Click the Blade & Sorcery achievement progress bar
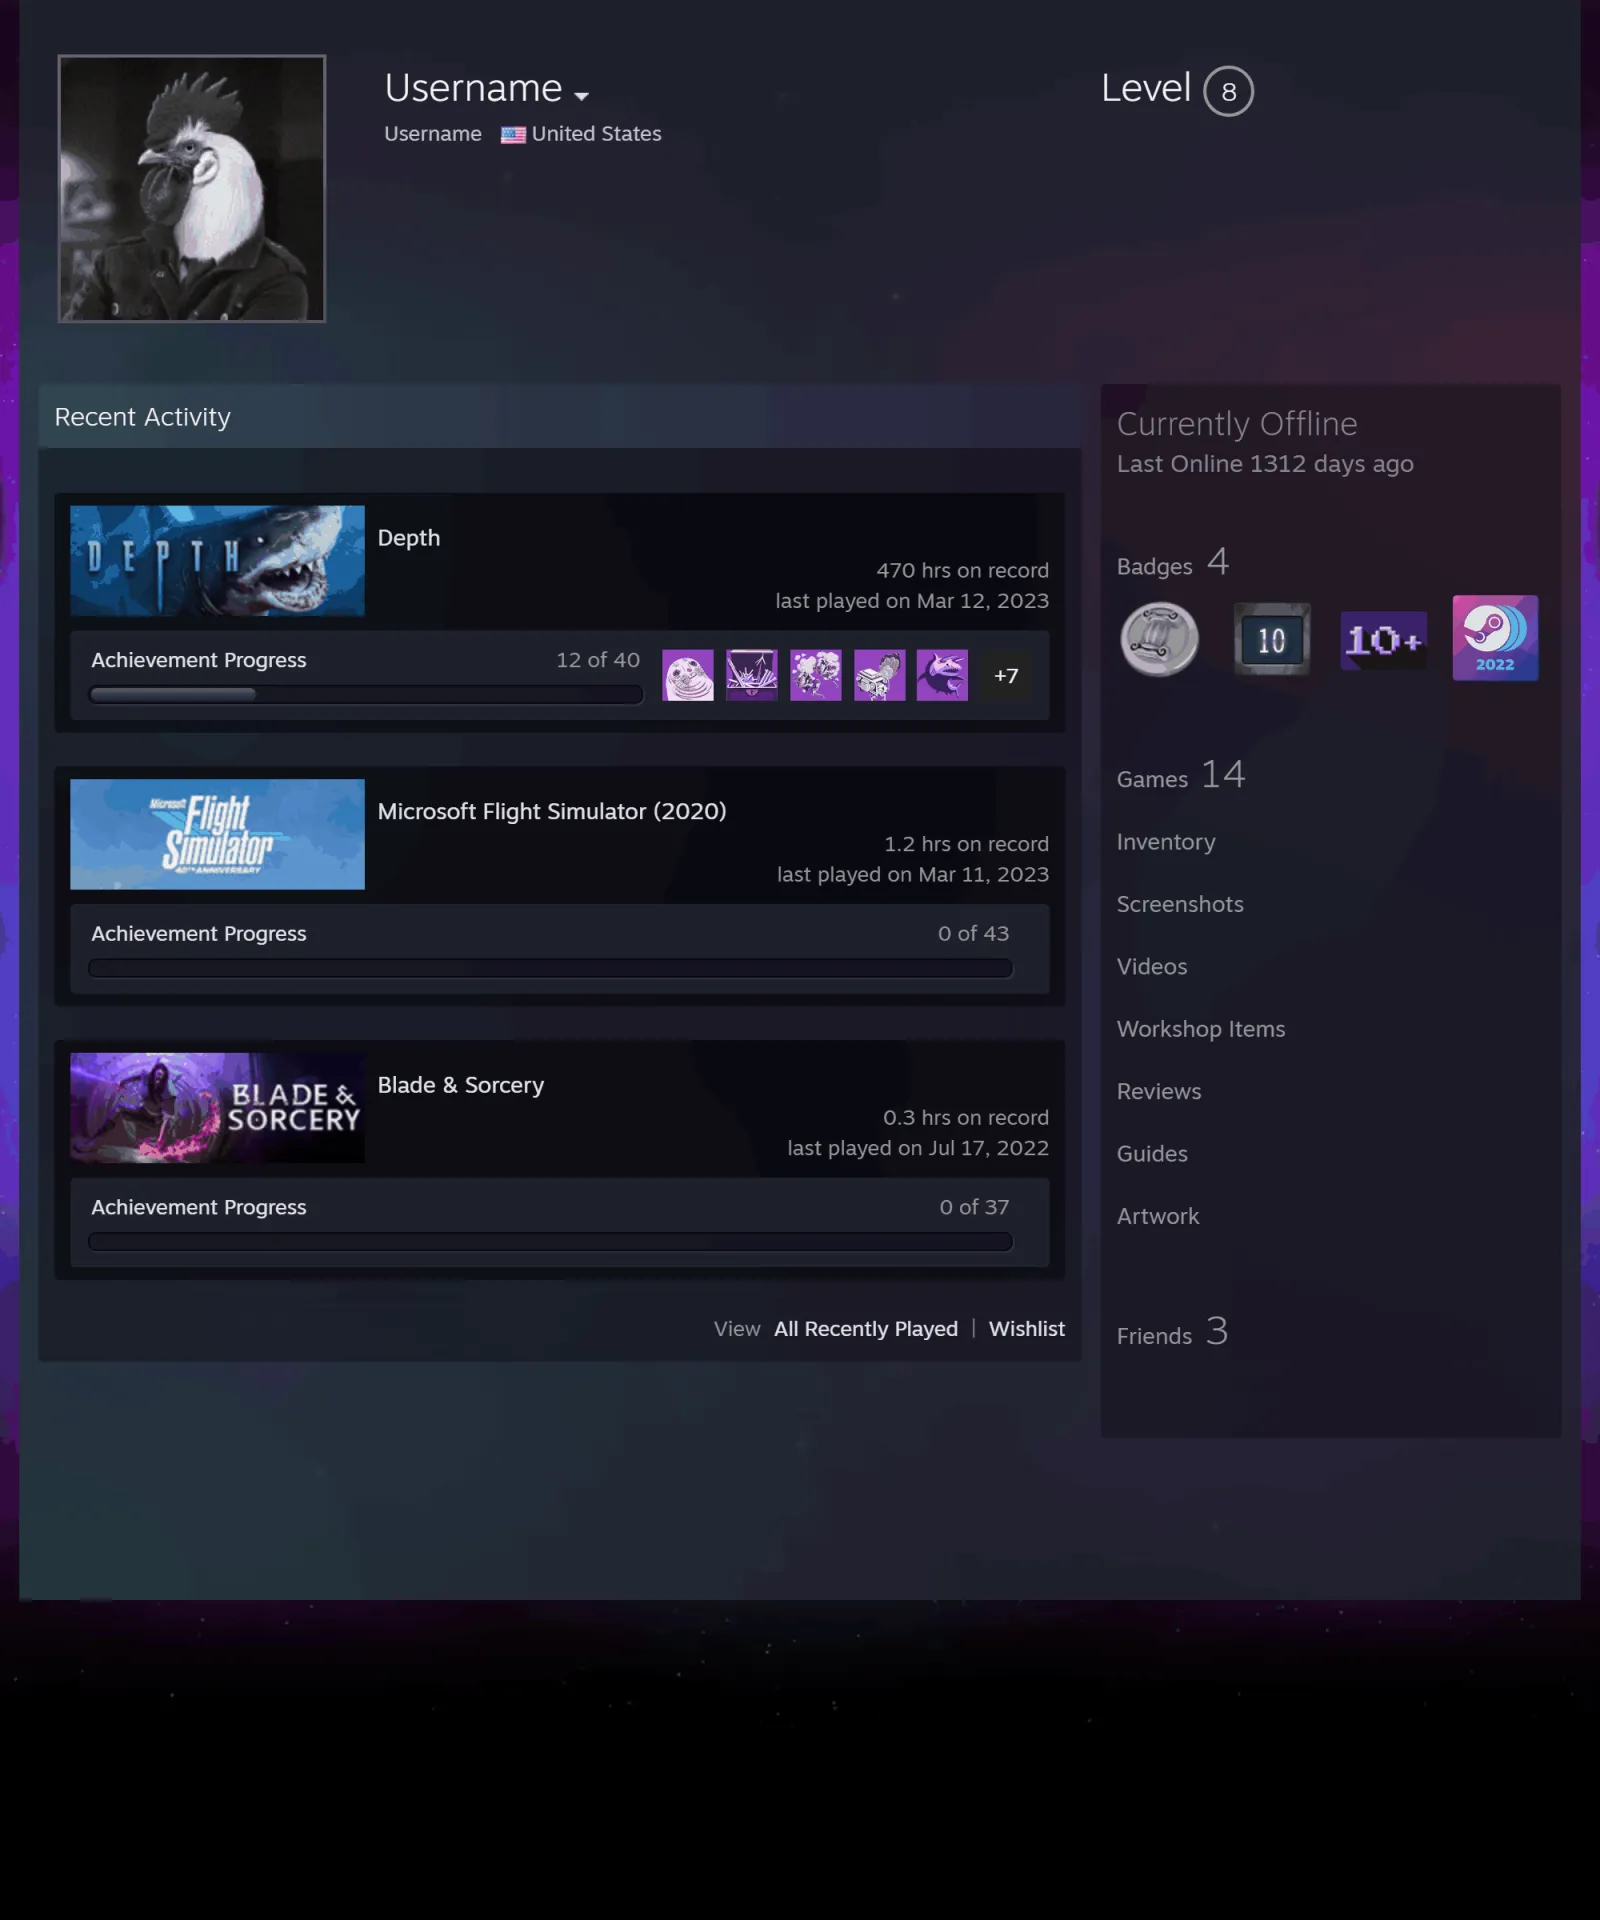This screenshot has width=1600, height=1920. [x=551, y=1242]
